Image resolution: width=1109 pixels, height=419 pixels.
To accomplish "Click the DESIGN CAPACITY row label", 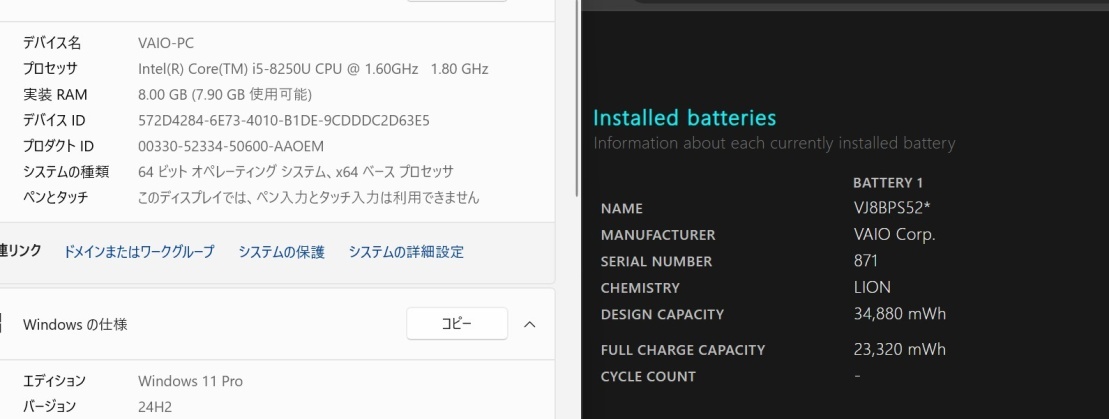I will [x=662, y=314].
